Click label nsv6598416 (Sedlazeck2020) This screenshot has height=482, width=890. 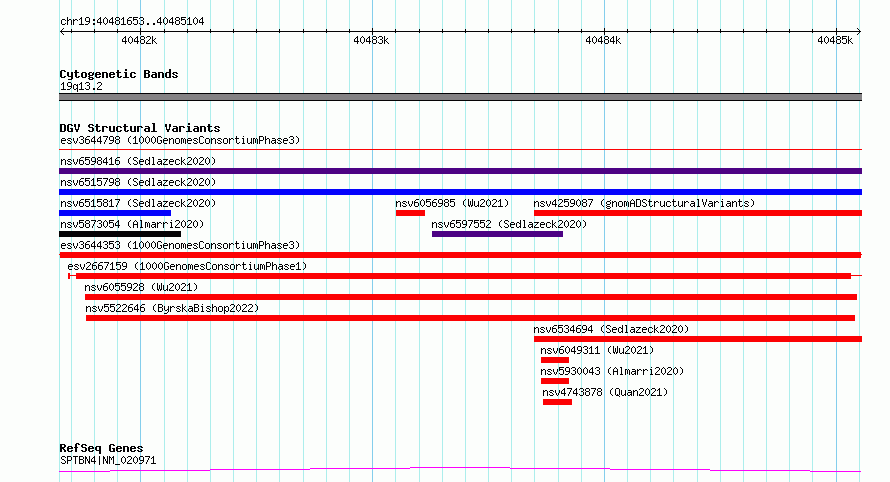click(x=138, y=161)
